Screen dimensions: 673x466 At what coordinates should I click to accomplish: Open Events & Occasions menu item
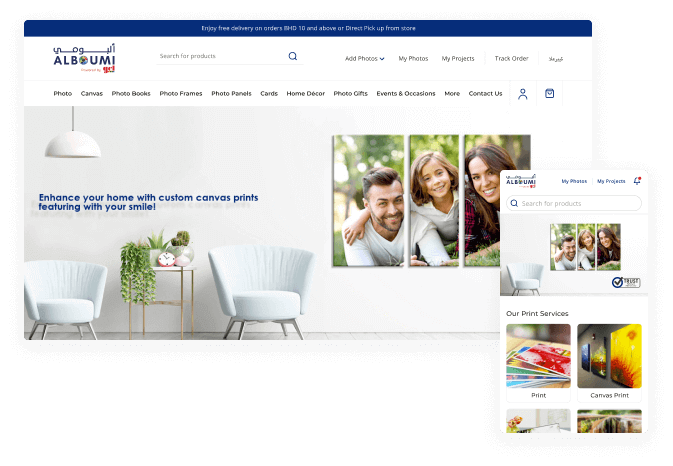406,94
